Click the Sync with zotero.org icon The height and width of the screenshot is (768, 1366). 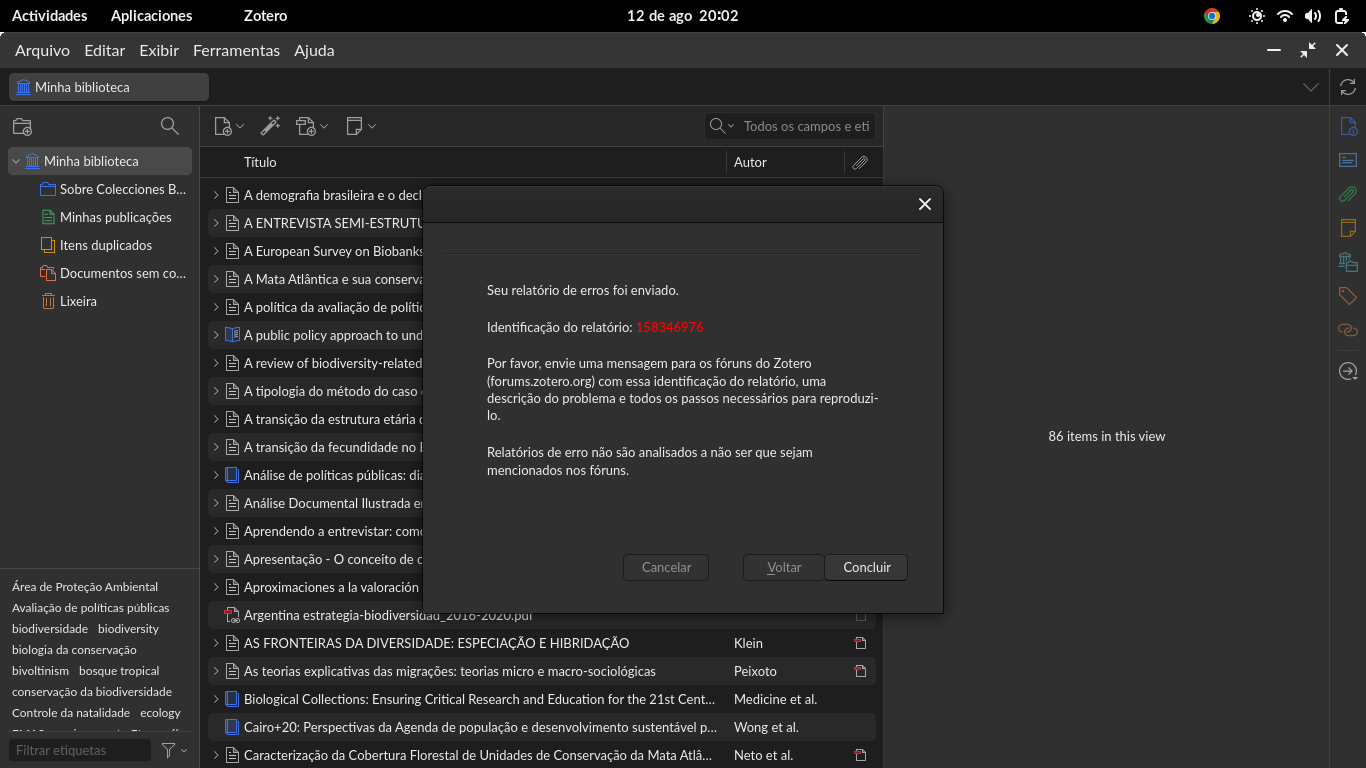click(x=1348, y=87)
